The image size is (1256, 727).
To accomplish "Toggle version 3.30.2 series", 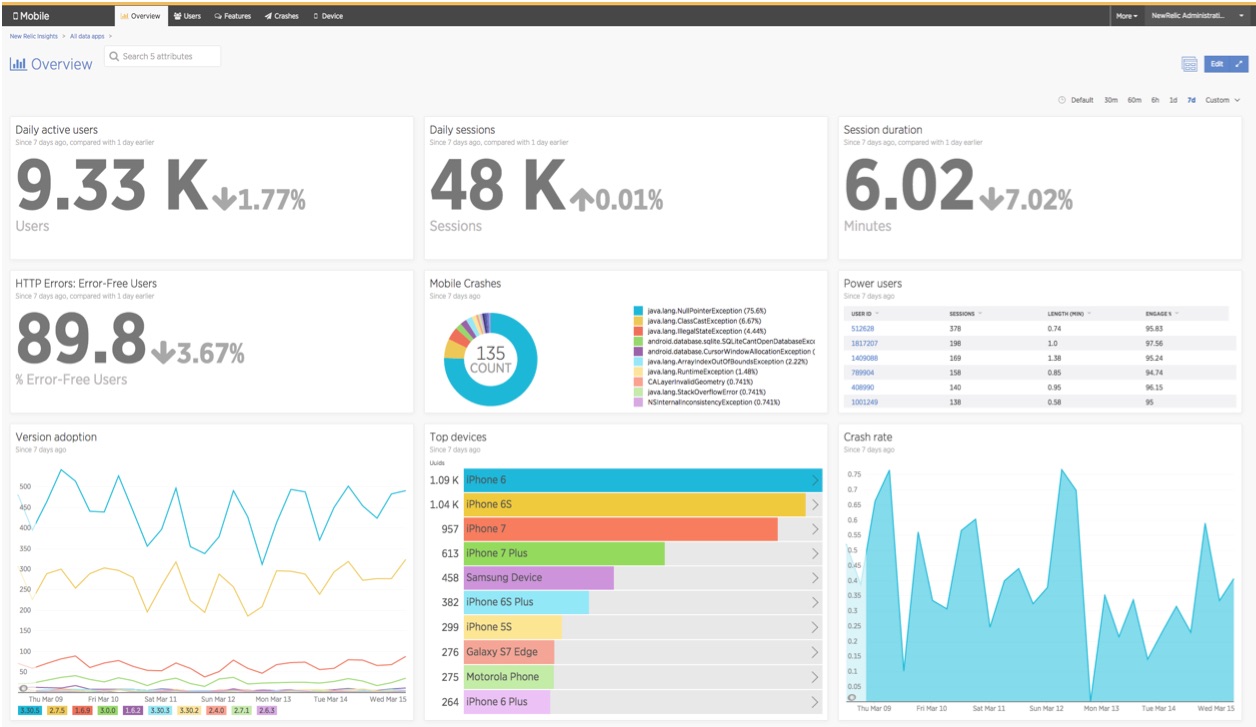I will [189, 711].
